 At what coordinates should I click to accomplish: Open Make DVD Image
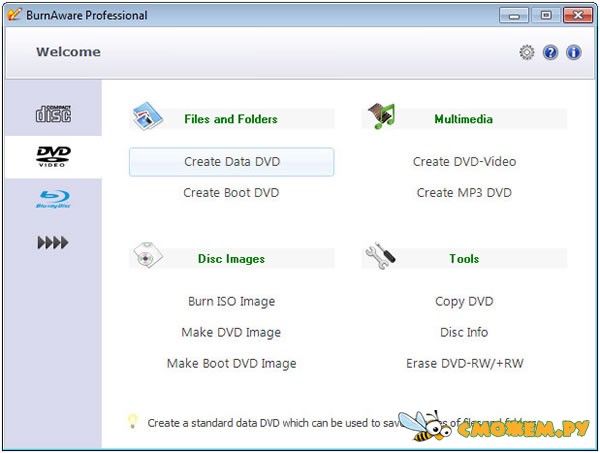coord(231,332)
